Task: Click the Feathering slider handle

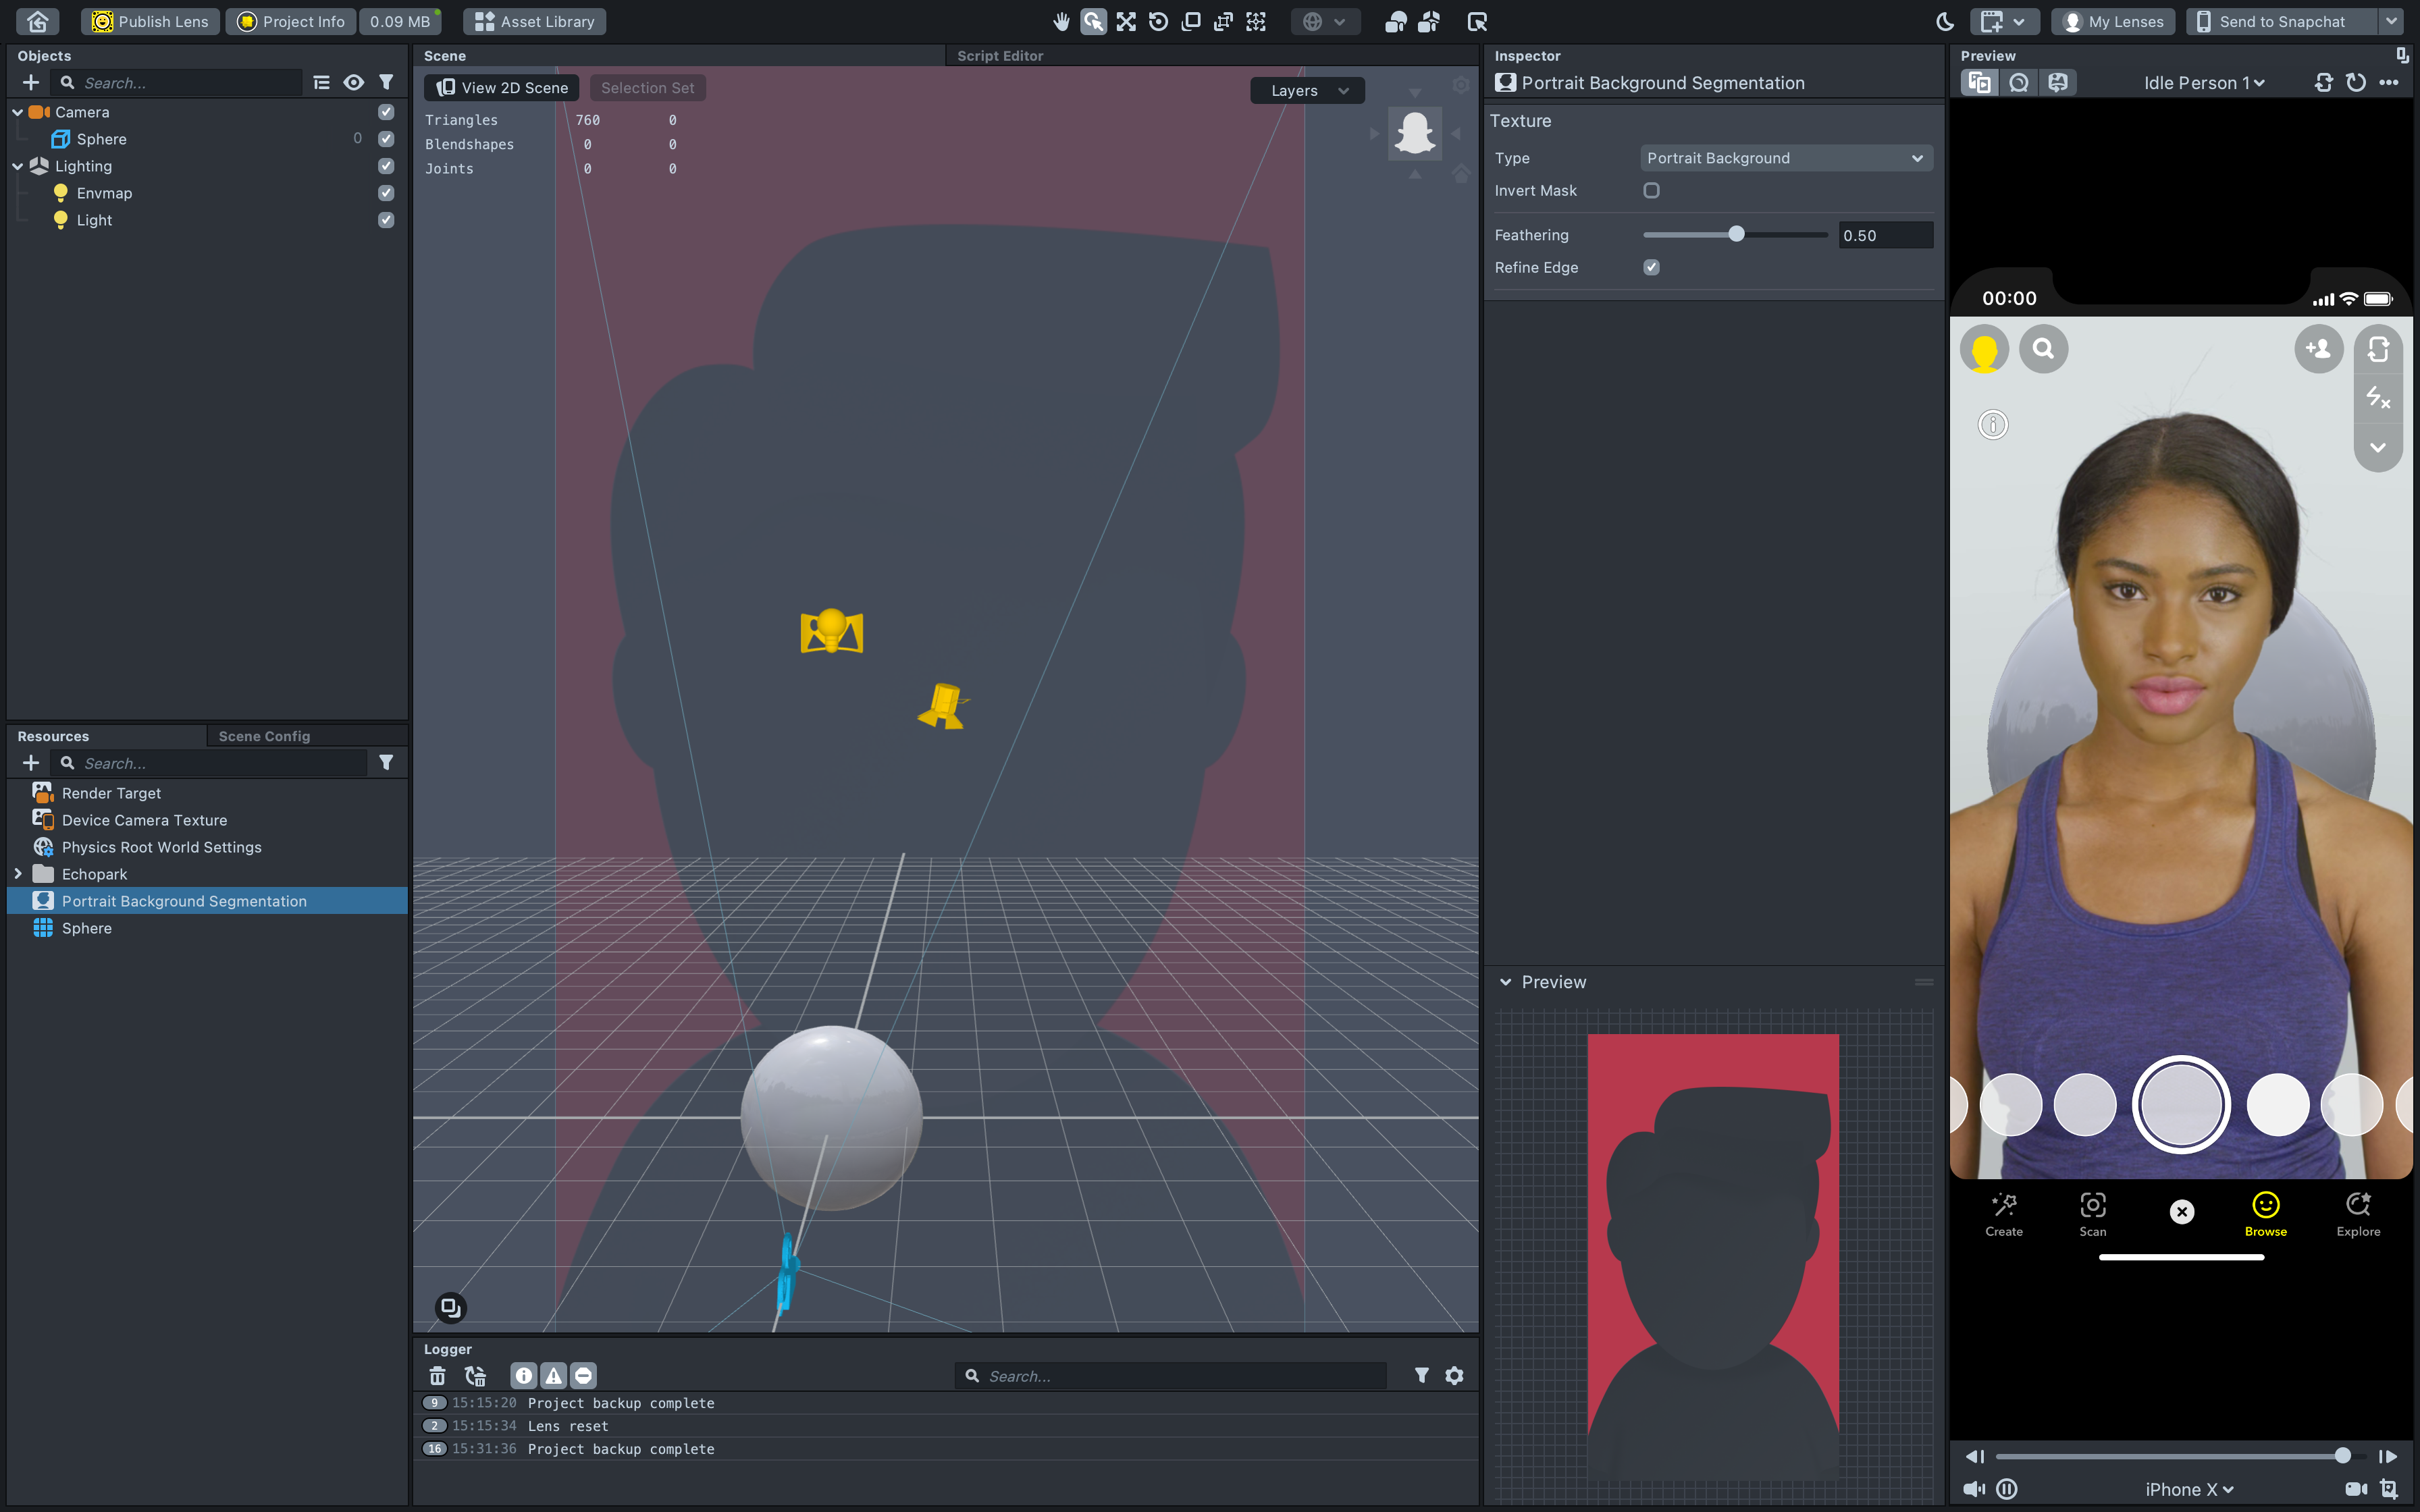Action: pos(1736,234)
